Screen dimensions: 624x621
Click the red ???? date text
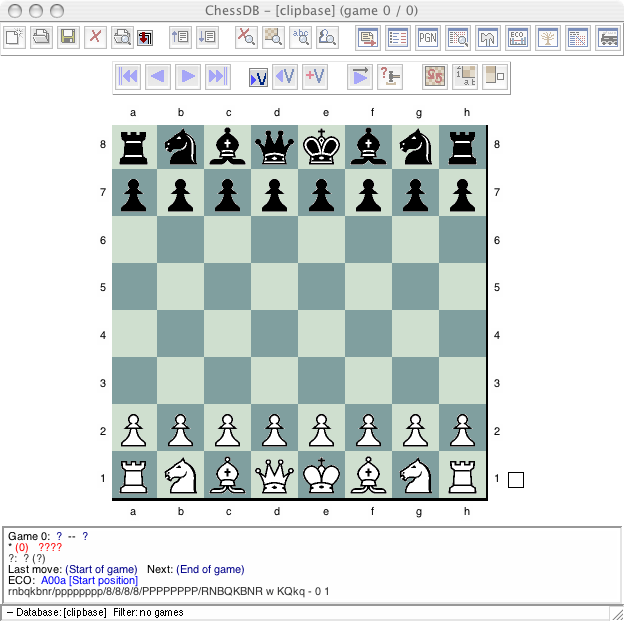point(50,547)
